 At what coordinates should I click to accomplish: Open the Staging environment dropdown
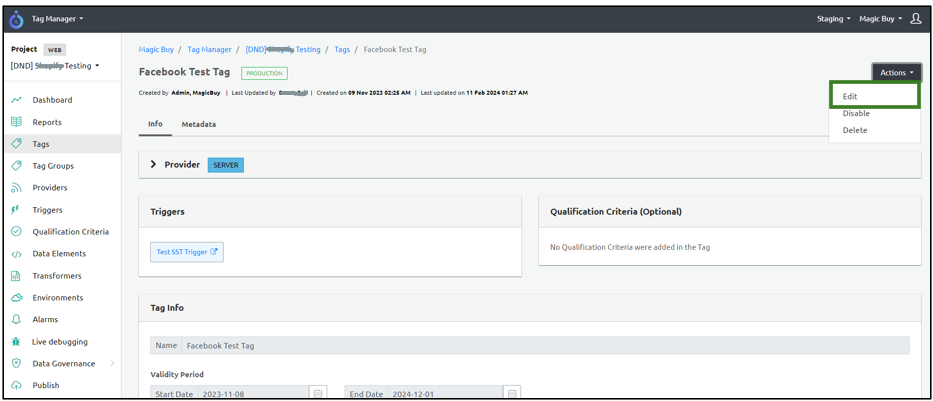coord(834,19)
